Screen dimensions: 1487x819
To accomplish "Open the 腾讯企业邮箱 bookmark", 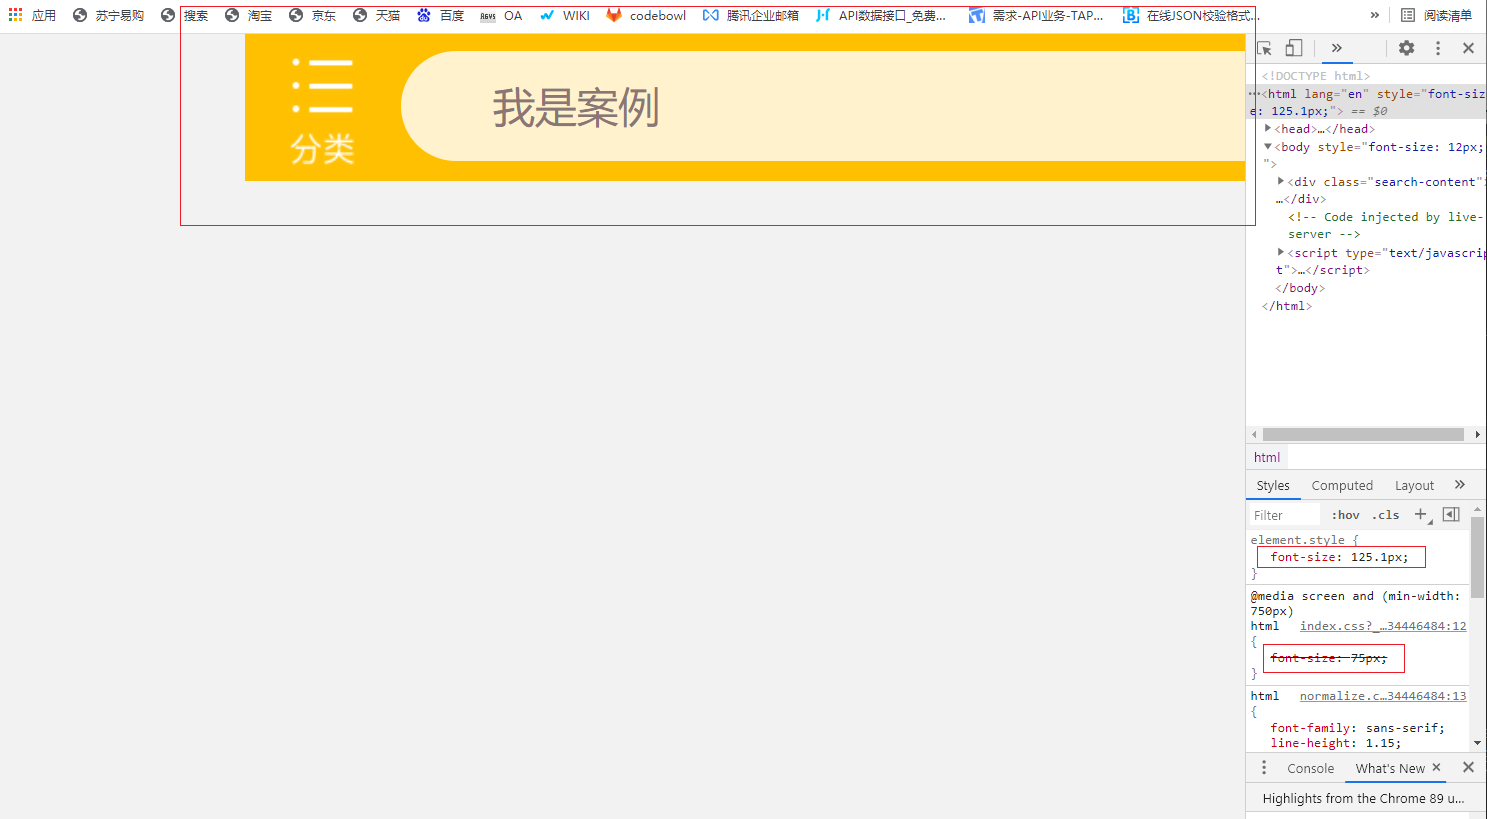I will (x=750, y=15).
